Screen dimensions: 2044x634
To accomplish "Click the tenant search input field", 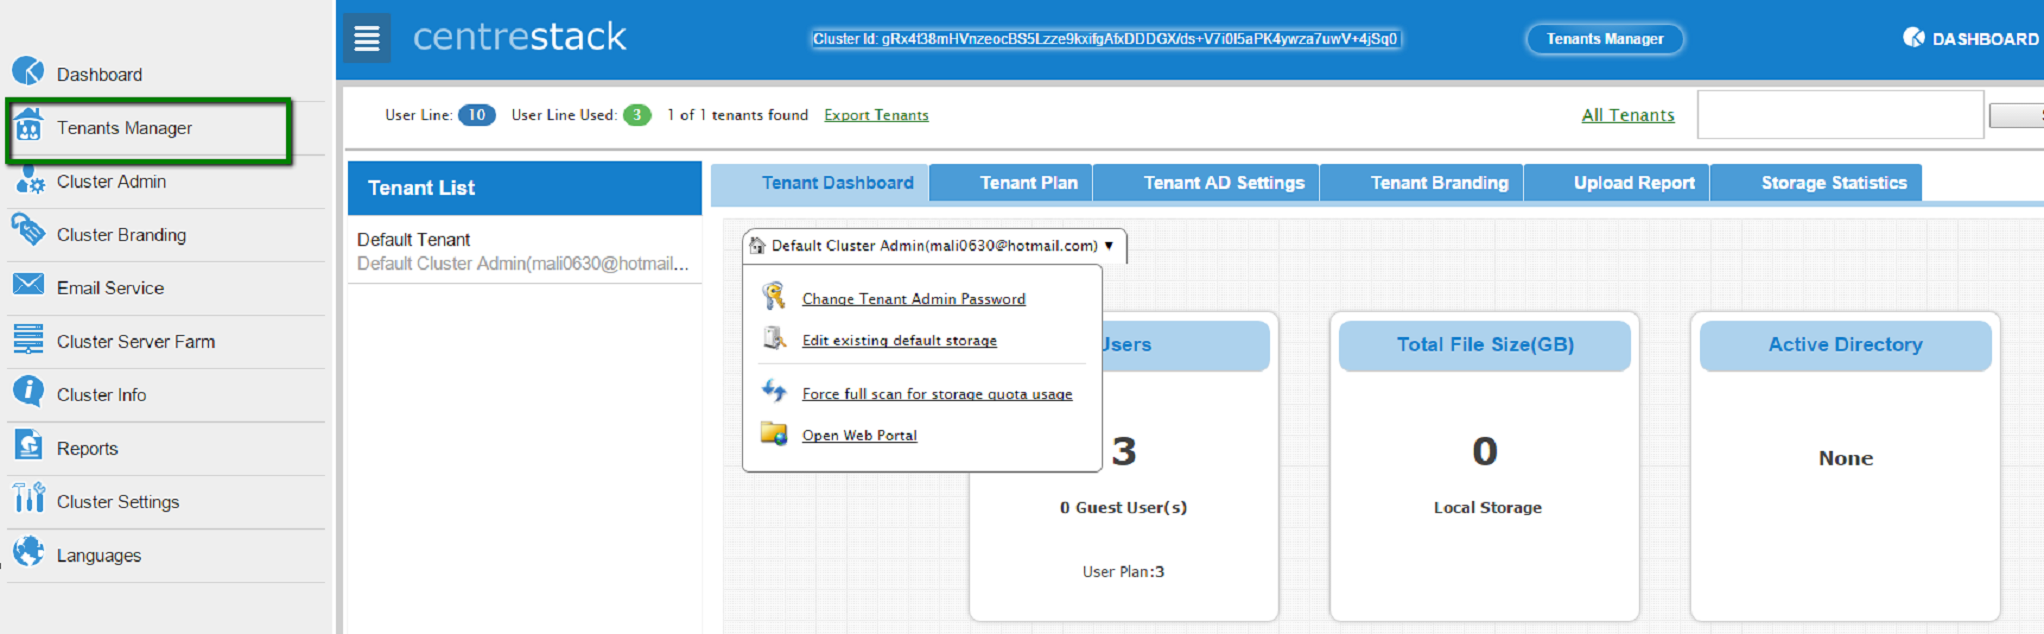I will click(x=1840, y=115).
